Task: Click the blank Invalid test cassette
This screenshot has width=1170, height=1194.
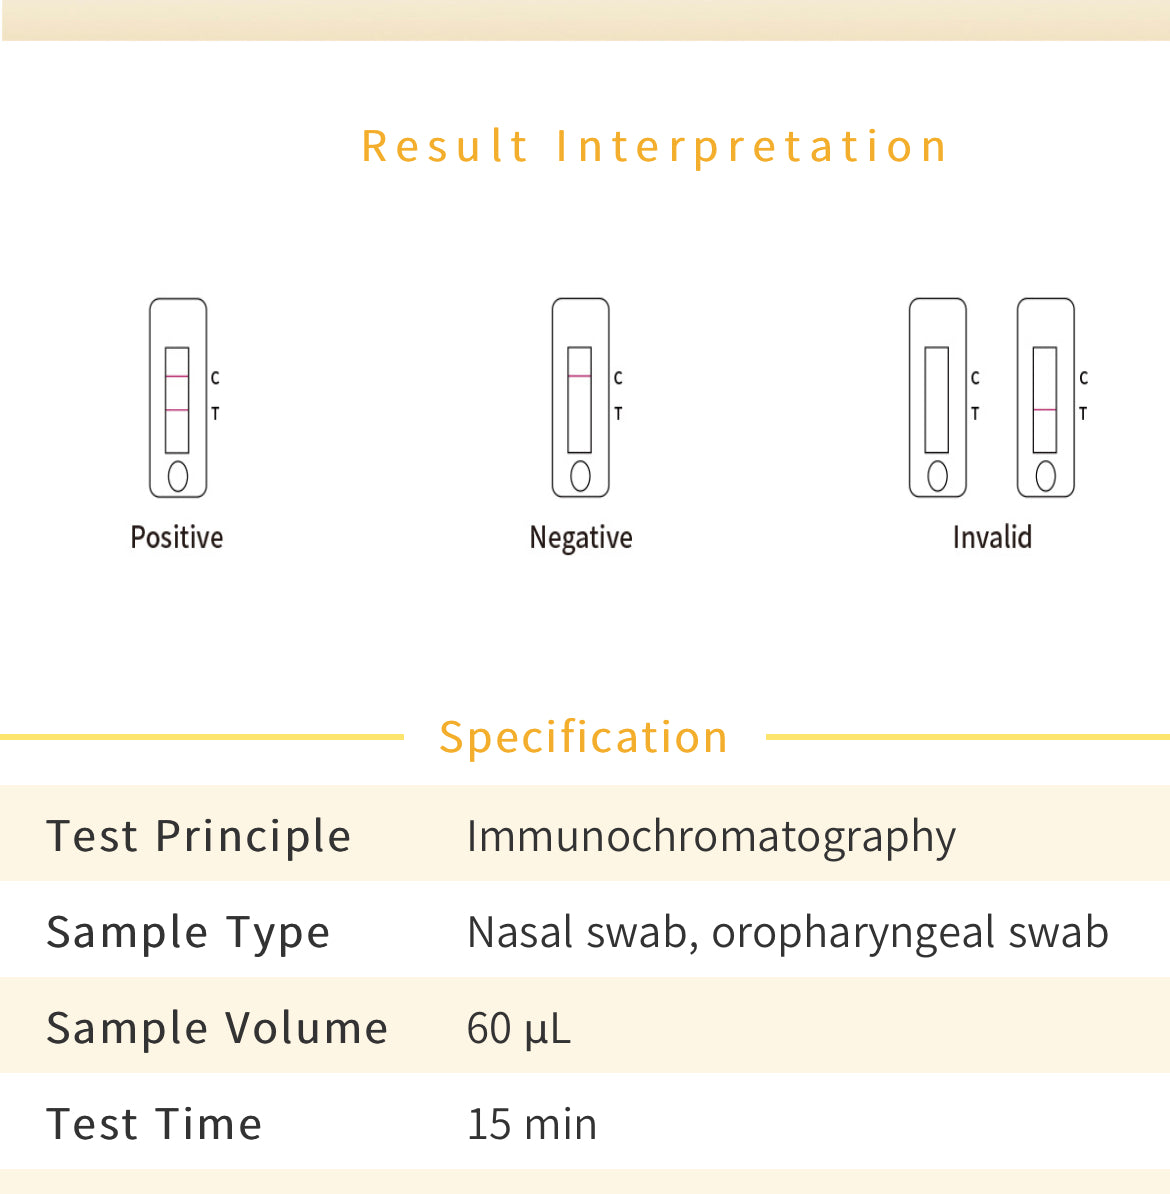Action: coord(937,397)
